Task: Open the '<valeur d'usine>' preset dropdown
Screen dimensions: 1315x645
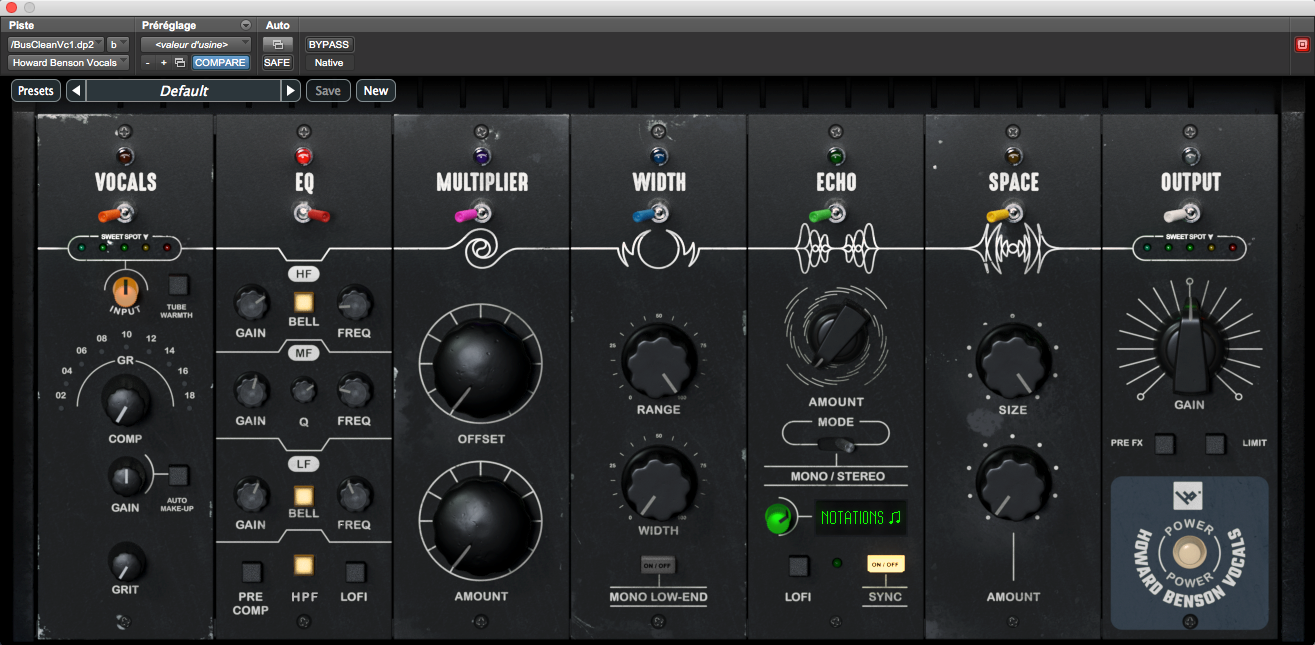Action: 195,44
